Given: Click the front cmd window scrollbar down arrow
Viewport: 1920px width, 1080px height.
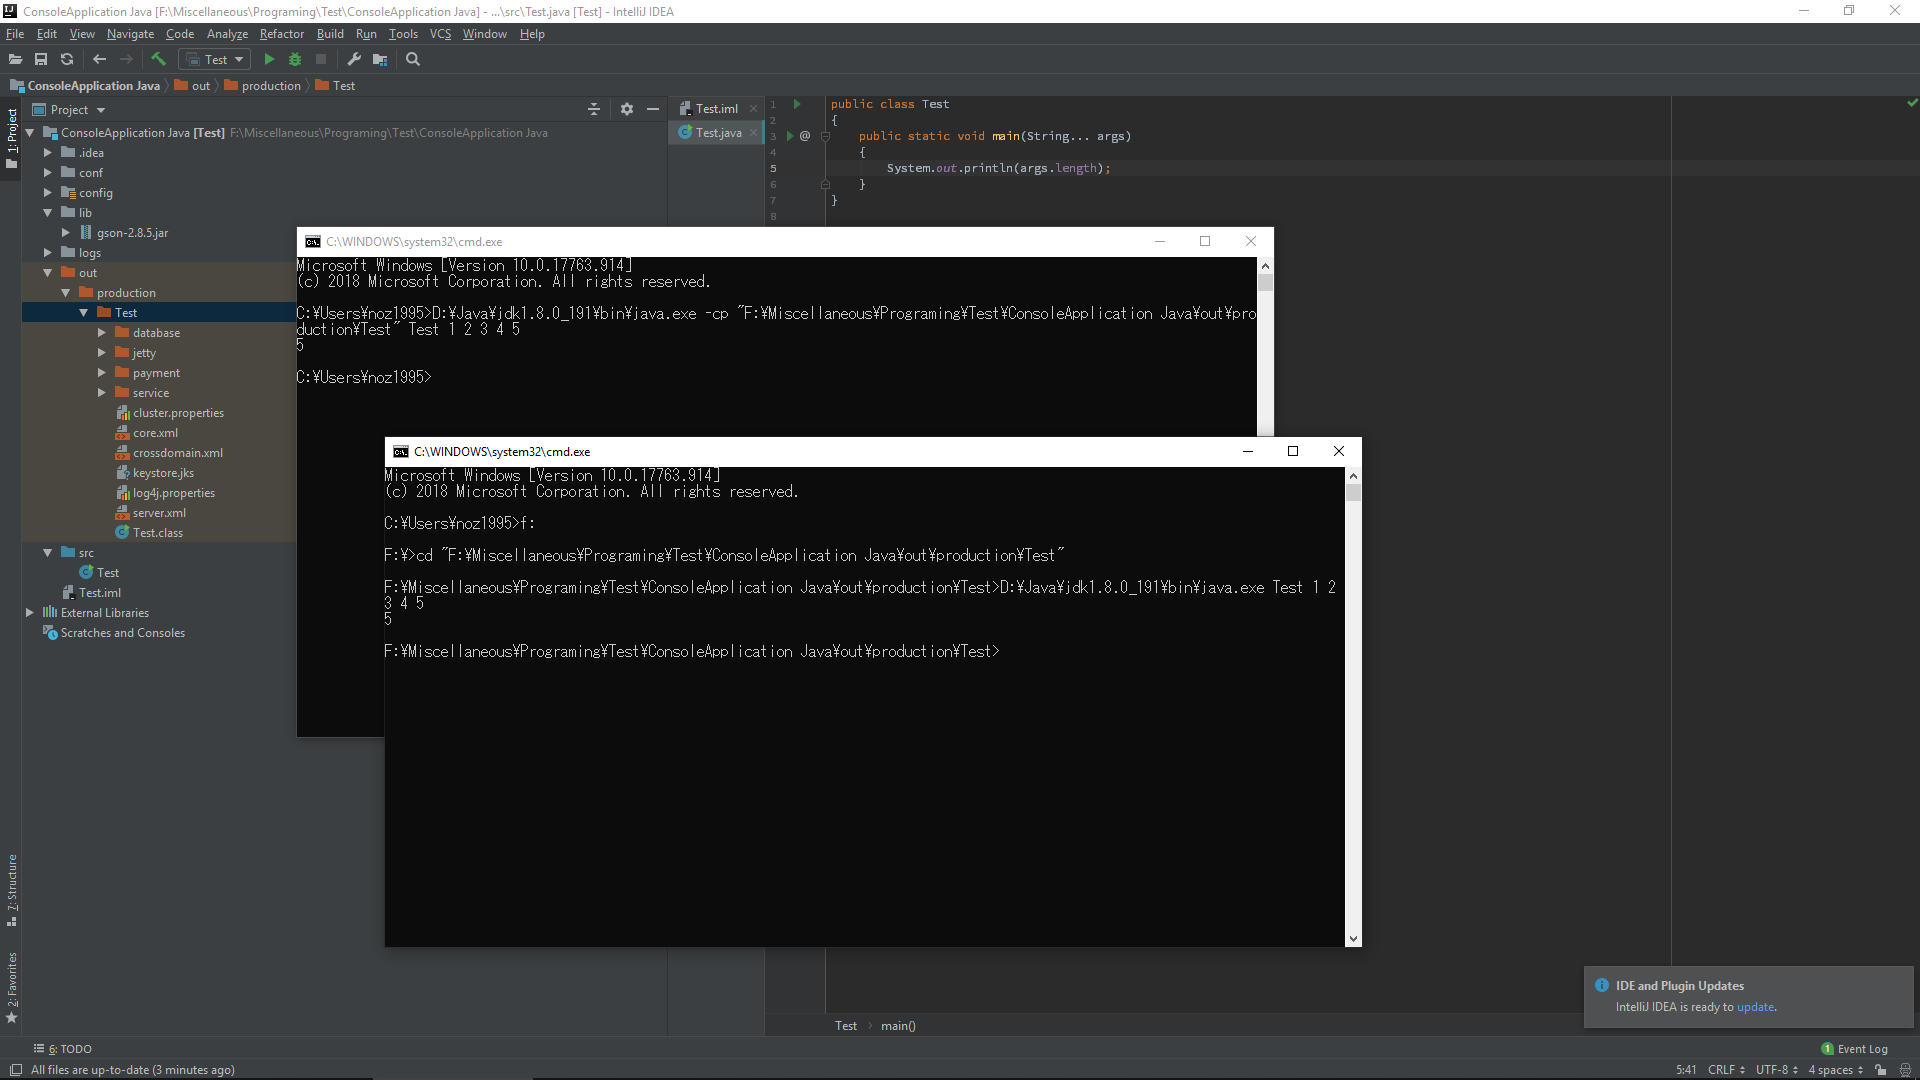Looking at the screenshot, I should coord(1353,938).
